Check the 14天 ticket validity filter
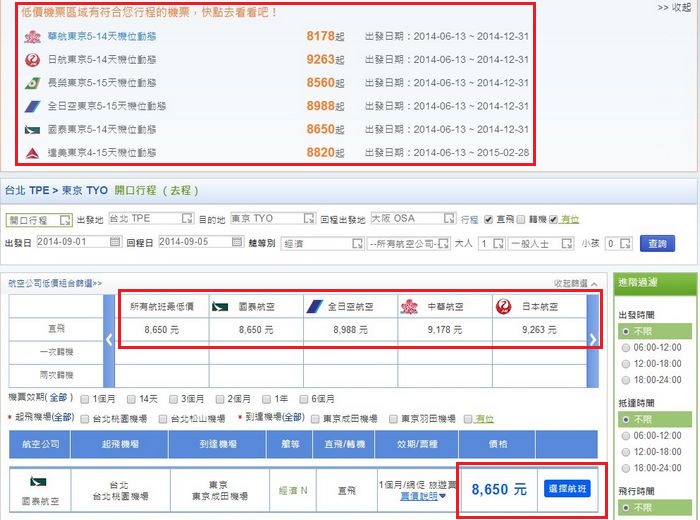The width and height of the screenshot is (700, 520). coord(131,399)
